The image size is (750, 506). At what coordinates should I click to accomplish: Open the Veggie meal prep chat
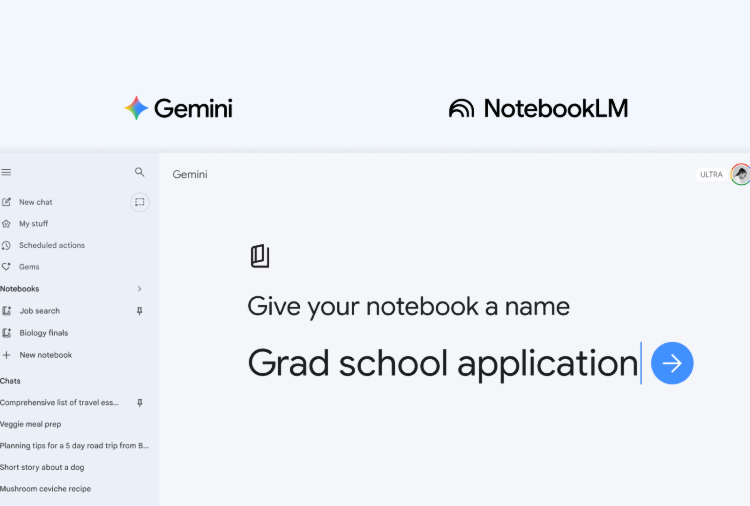click(31, 424)
